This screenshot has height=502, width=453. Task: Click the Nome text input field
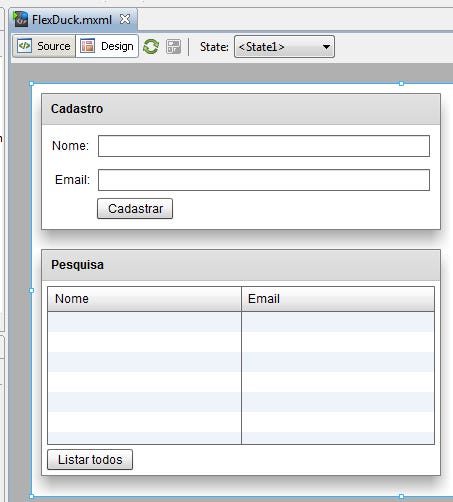(x=264, y=146)
